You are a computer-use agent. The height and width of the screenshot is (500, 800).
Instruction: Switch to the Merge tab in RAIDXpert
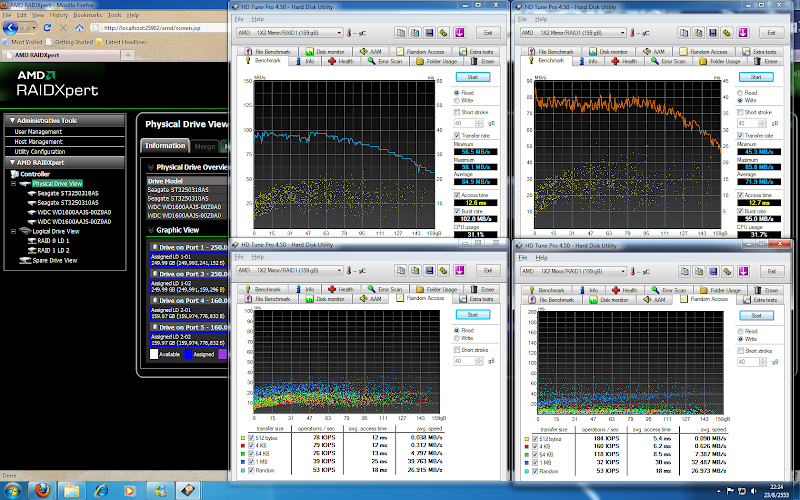[207, 146]
